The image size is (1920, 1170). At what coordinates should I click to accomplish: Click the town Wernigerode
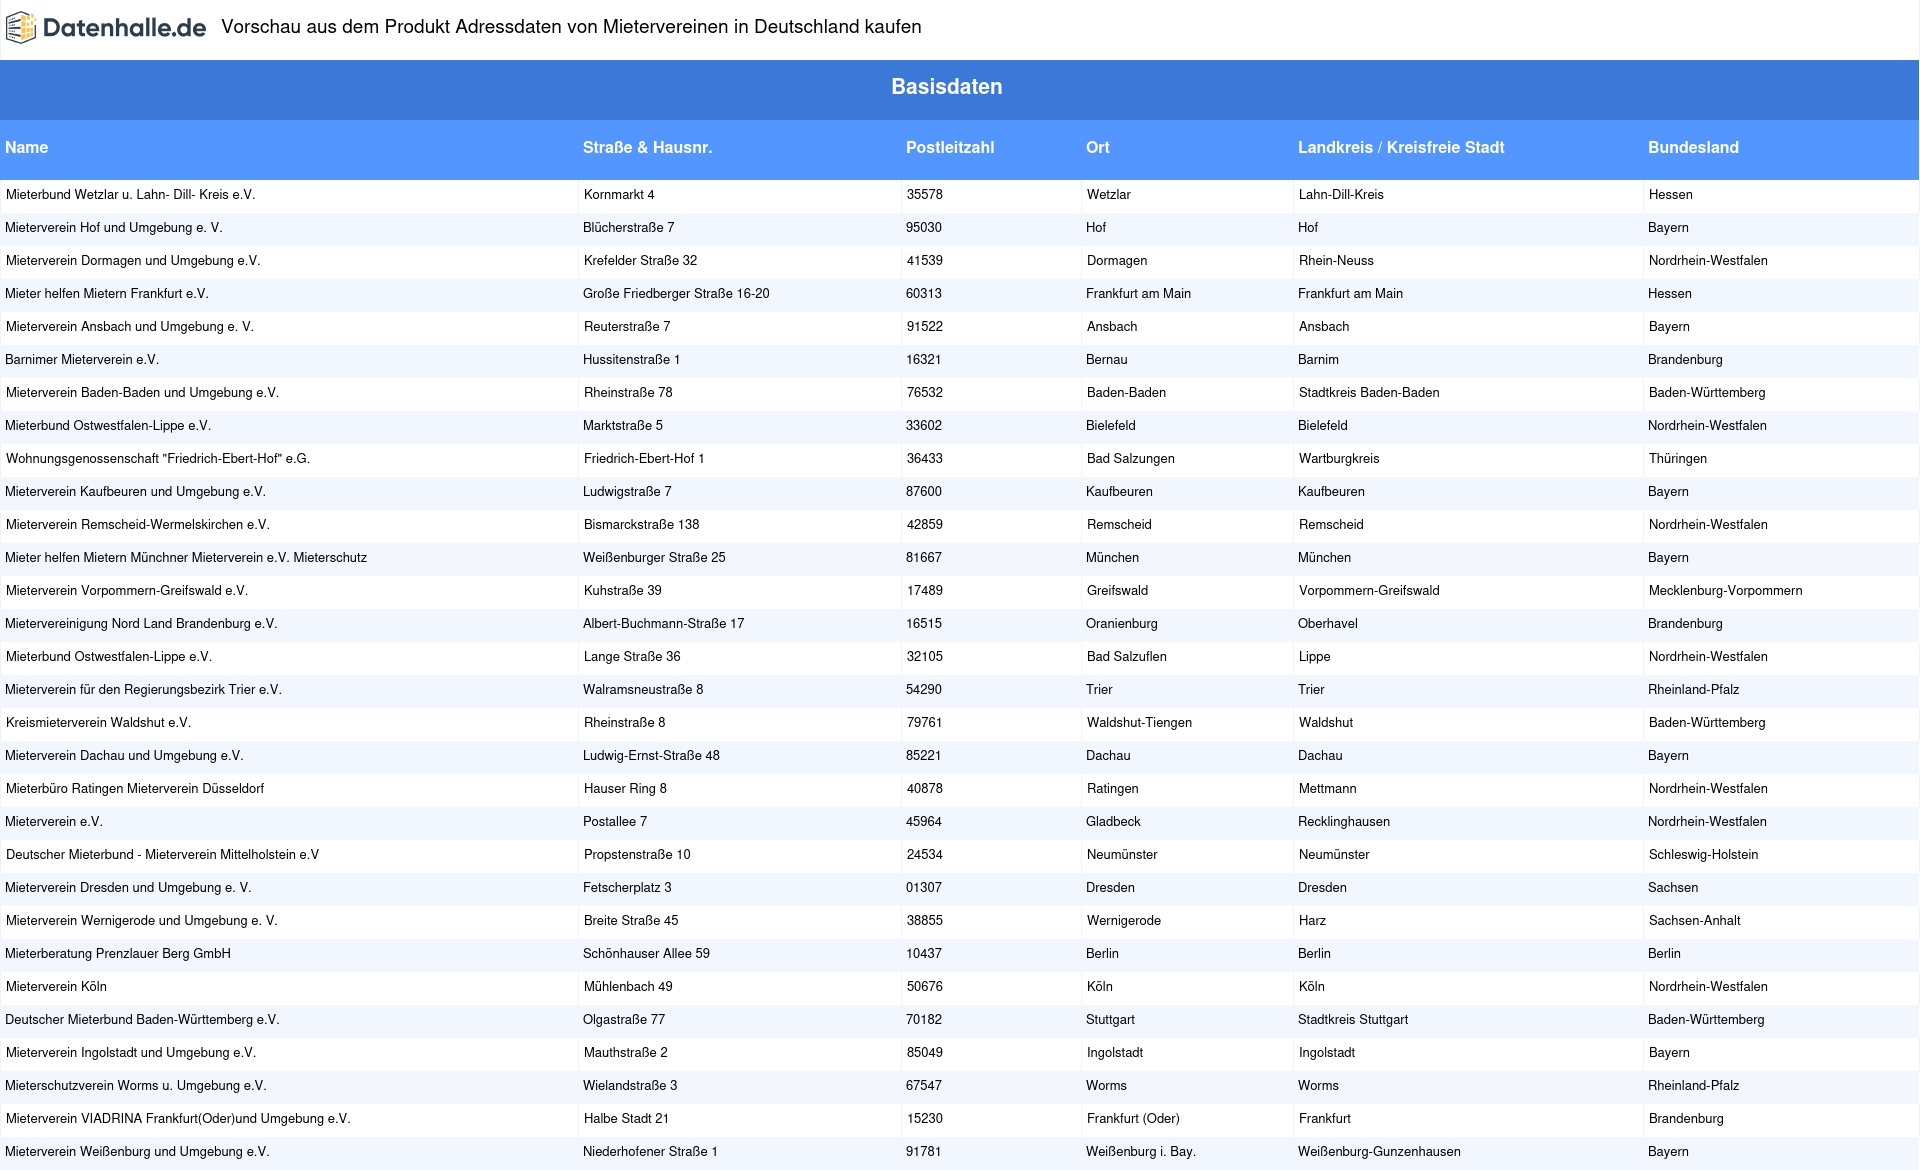(x=1123, y=921)
